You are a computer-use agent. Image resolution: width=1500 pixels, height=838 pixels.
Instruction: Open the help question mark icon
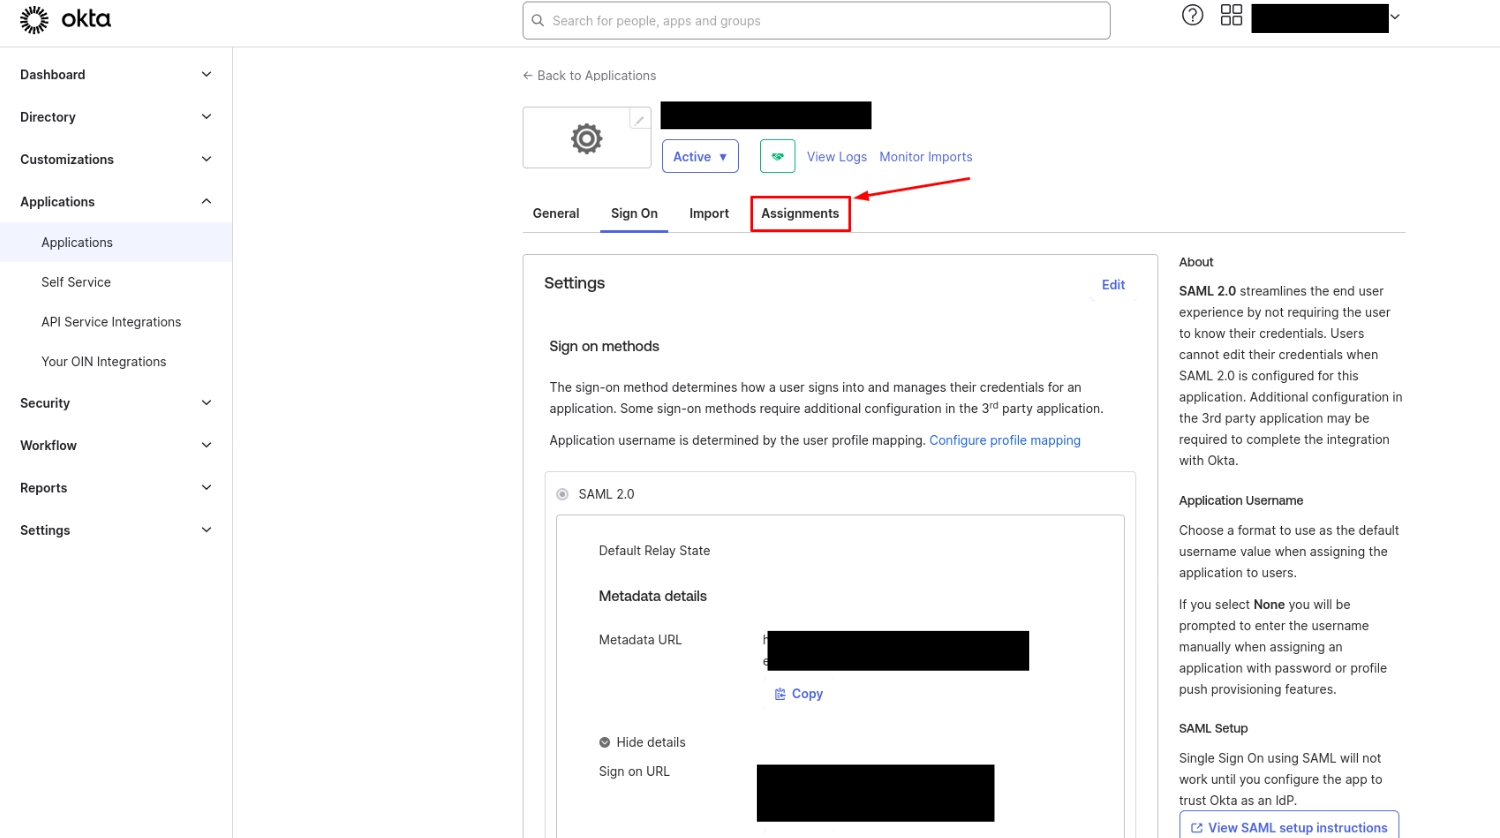1192,15
